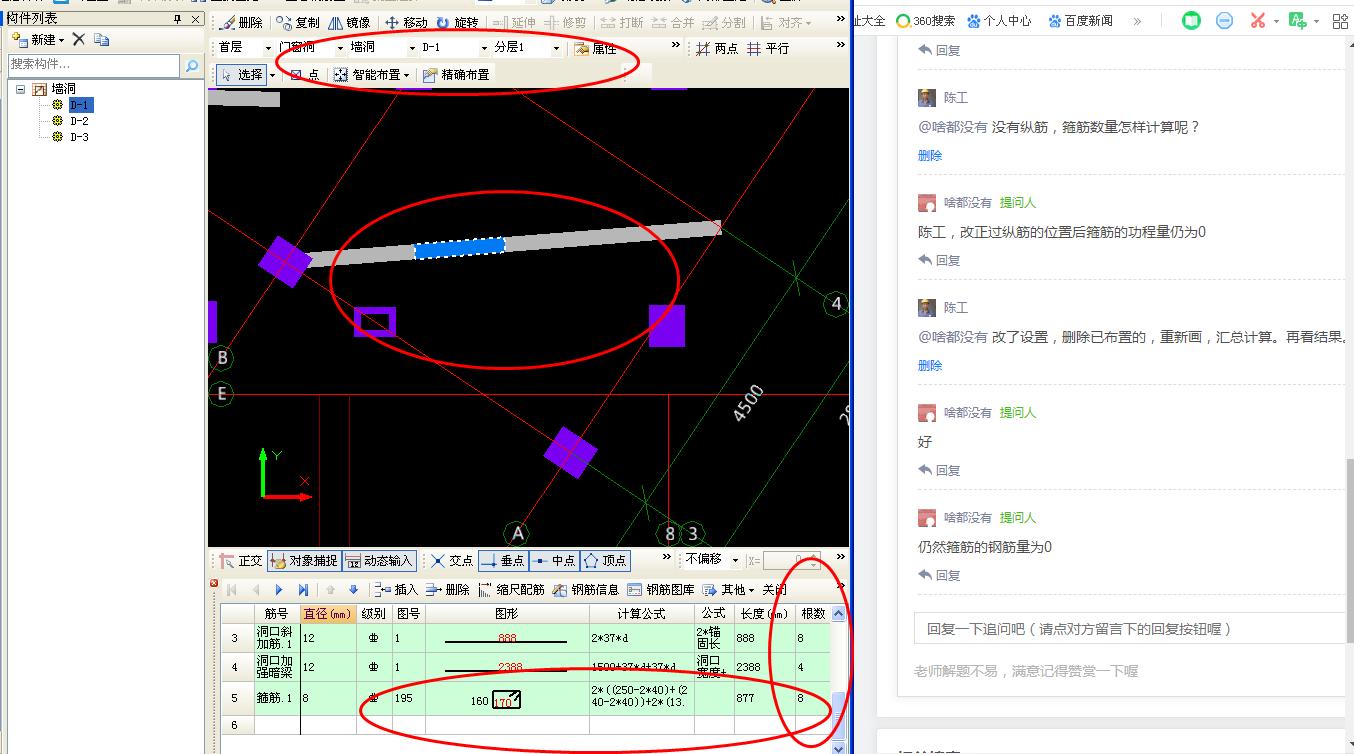
Task: Click 关闭 in the rebar toolbar
Action: (x=774, y=589)
